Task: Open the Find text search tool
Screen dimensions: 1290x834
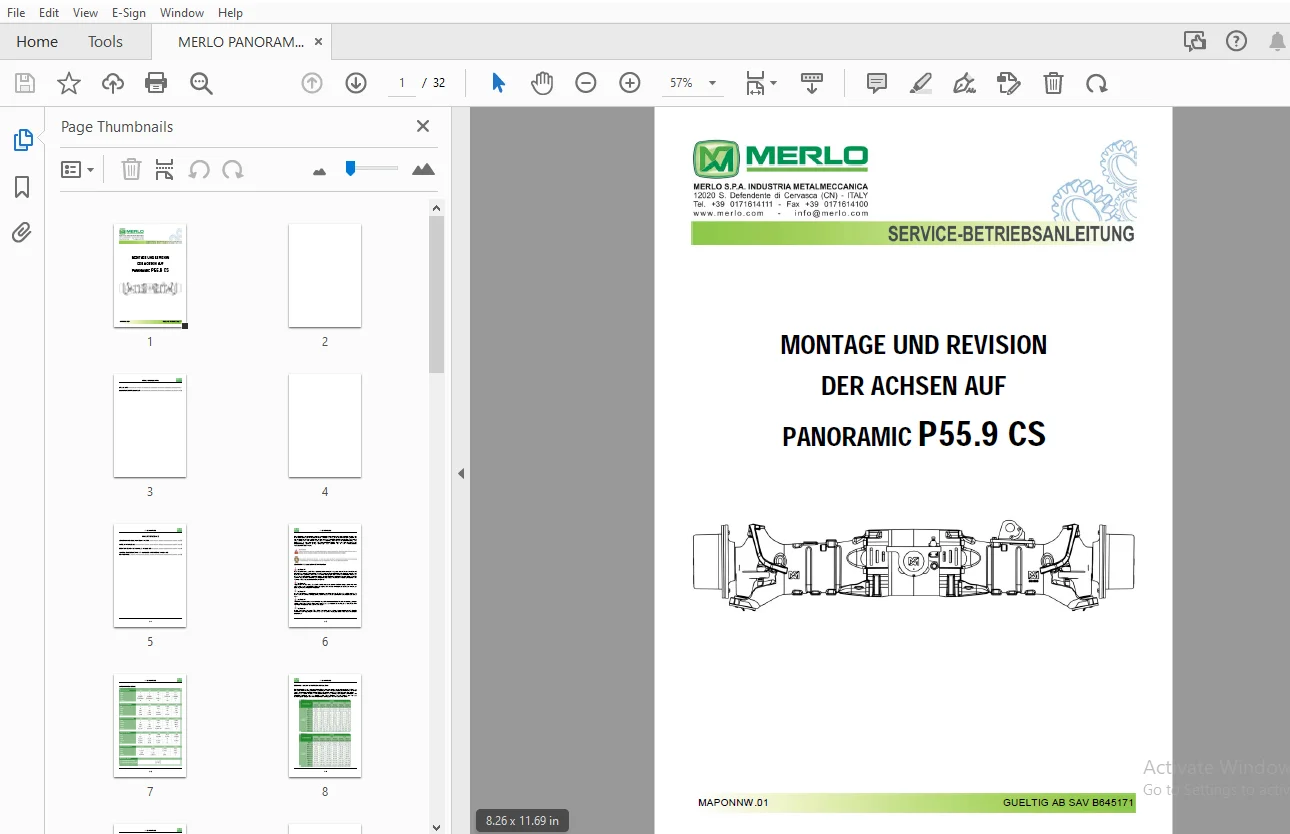Action: [x=201, y=83]
